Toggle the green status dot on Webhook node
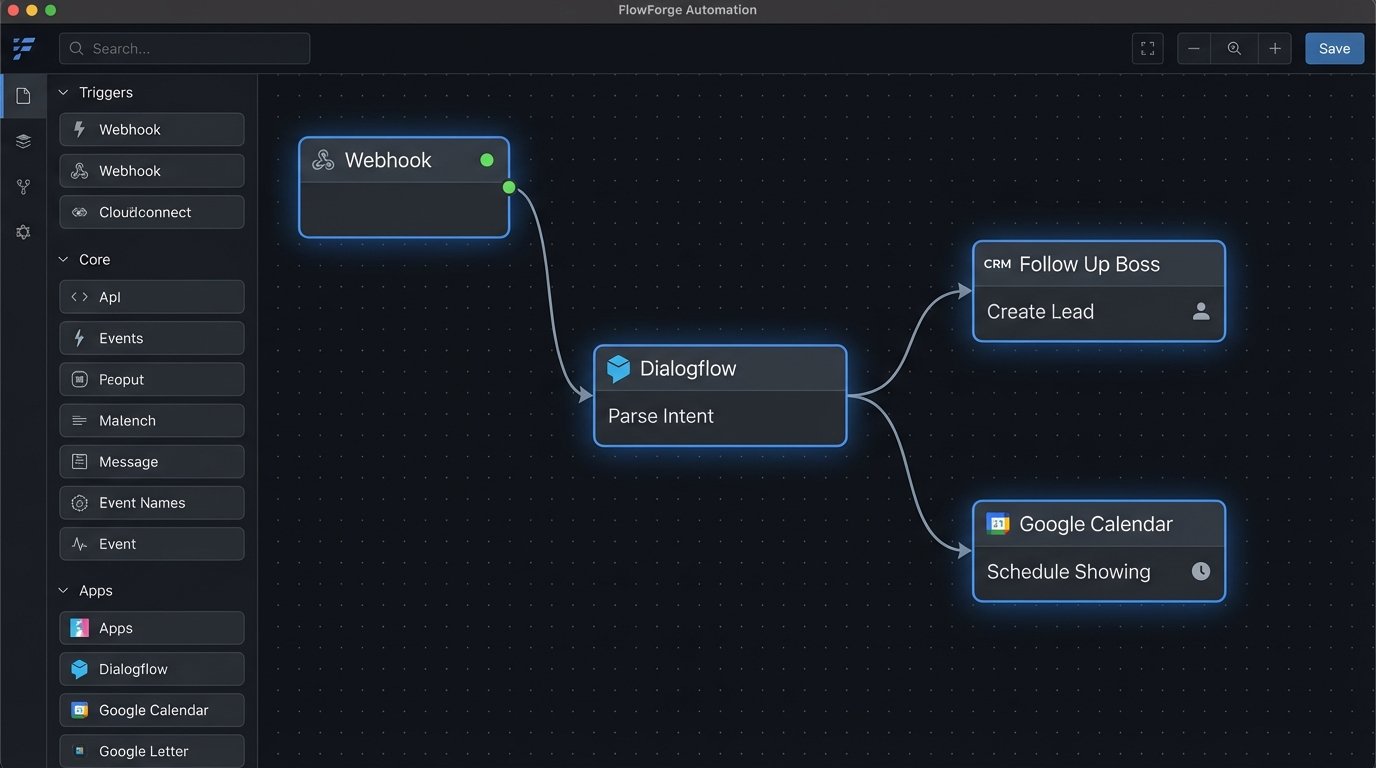 (x=487, y=160)
